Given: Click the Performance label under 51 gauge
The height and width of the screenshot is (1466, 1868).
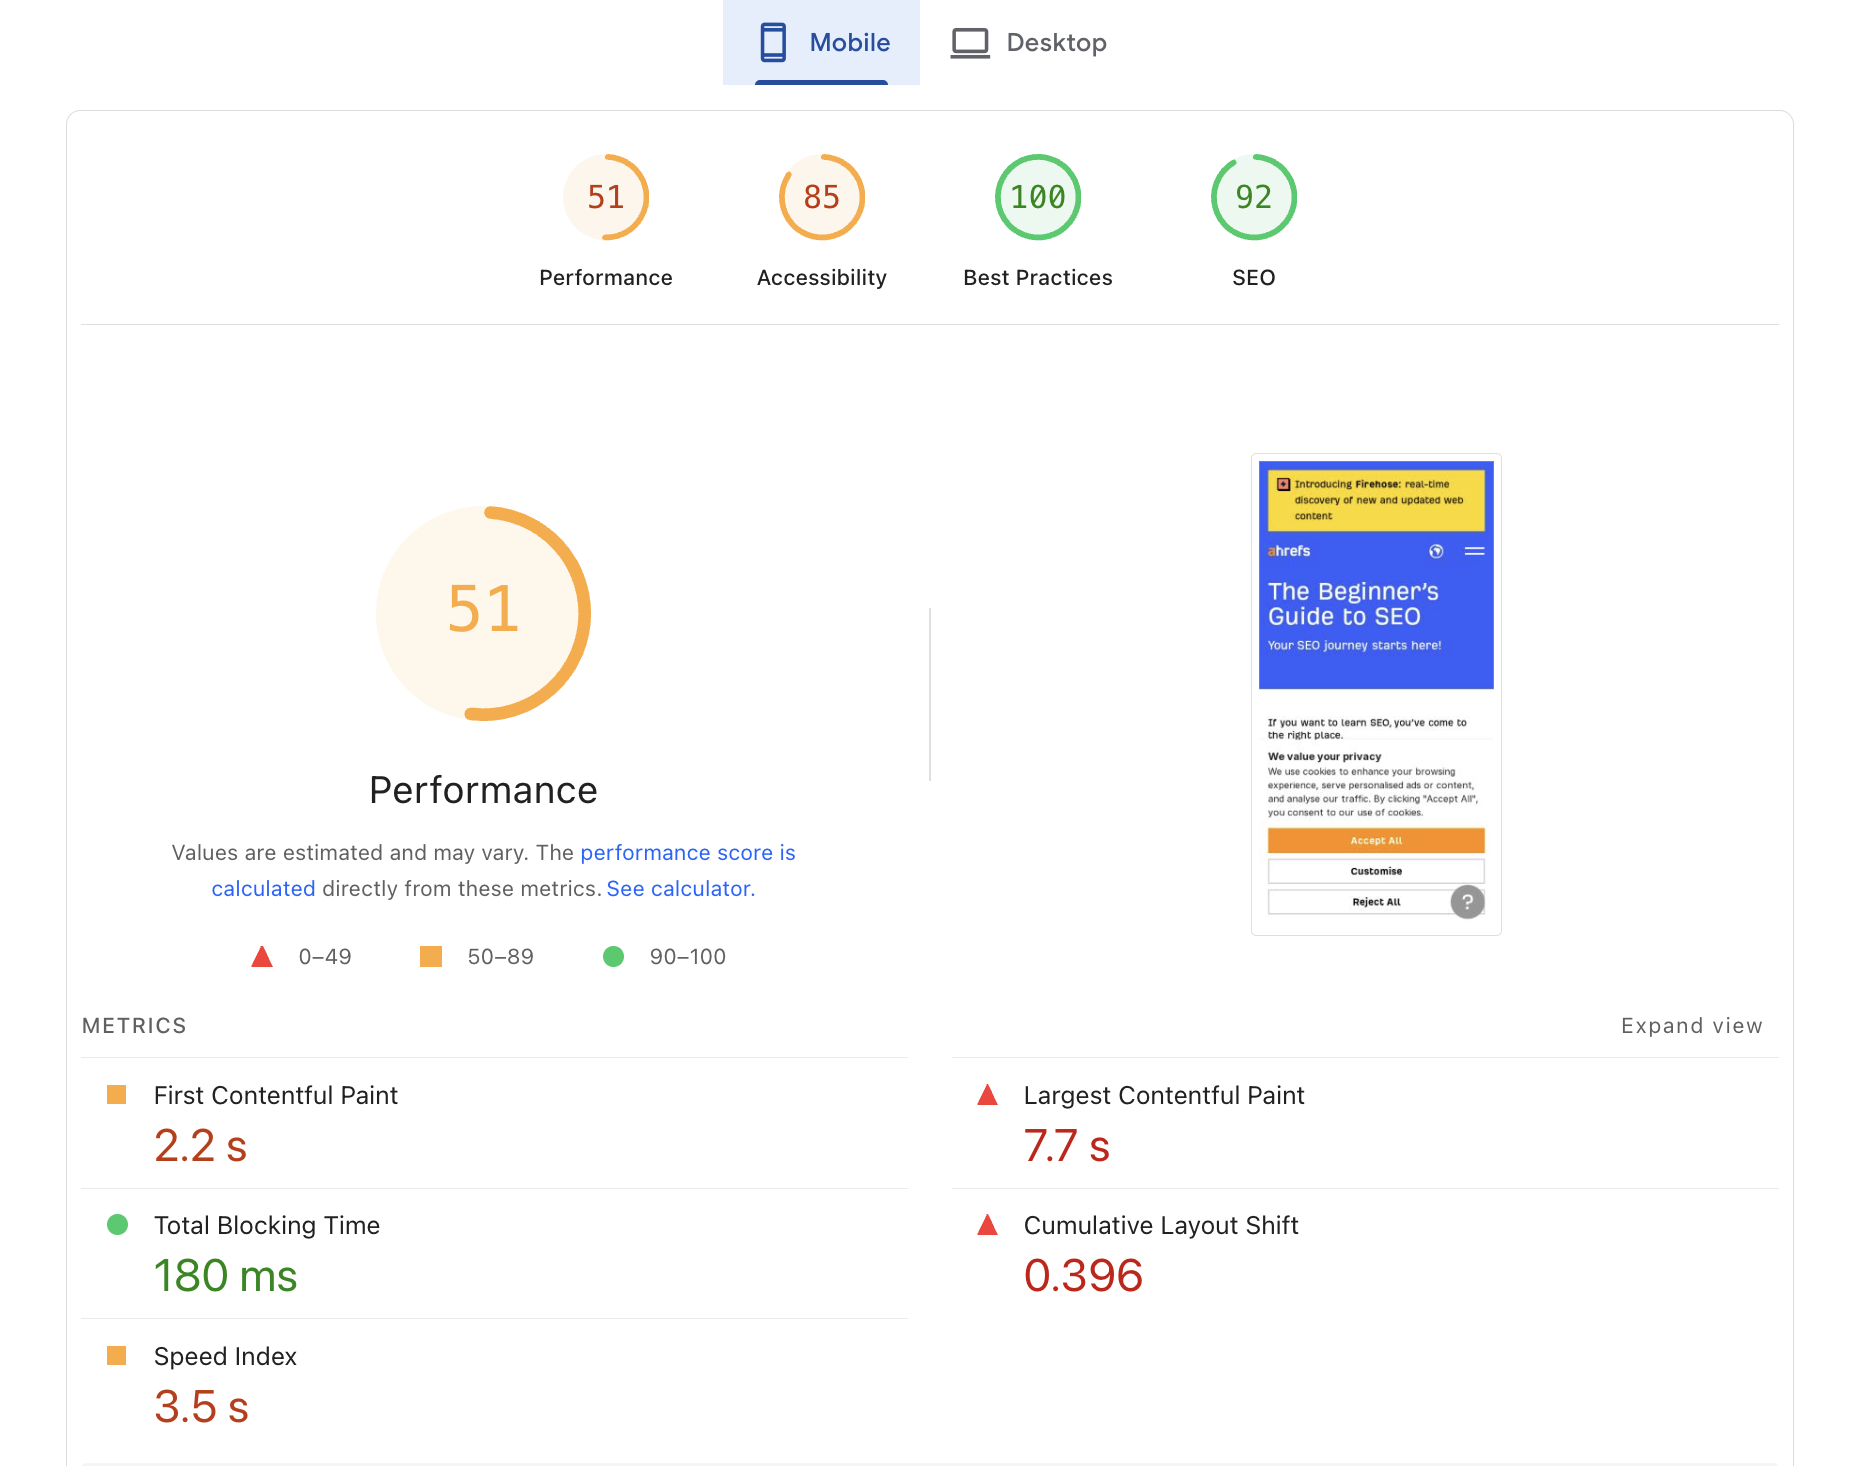Looking at the screenshot, I should point(606,277).
